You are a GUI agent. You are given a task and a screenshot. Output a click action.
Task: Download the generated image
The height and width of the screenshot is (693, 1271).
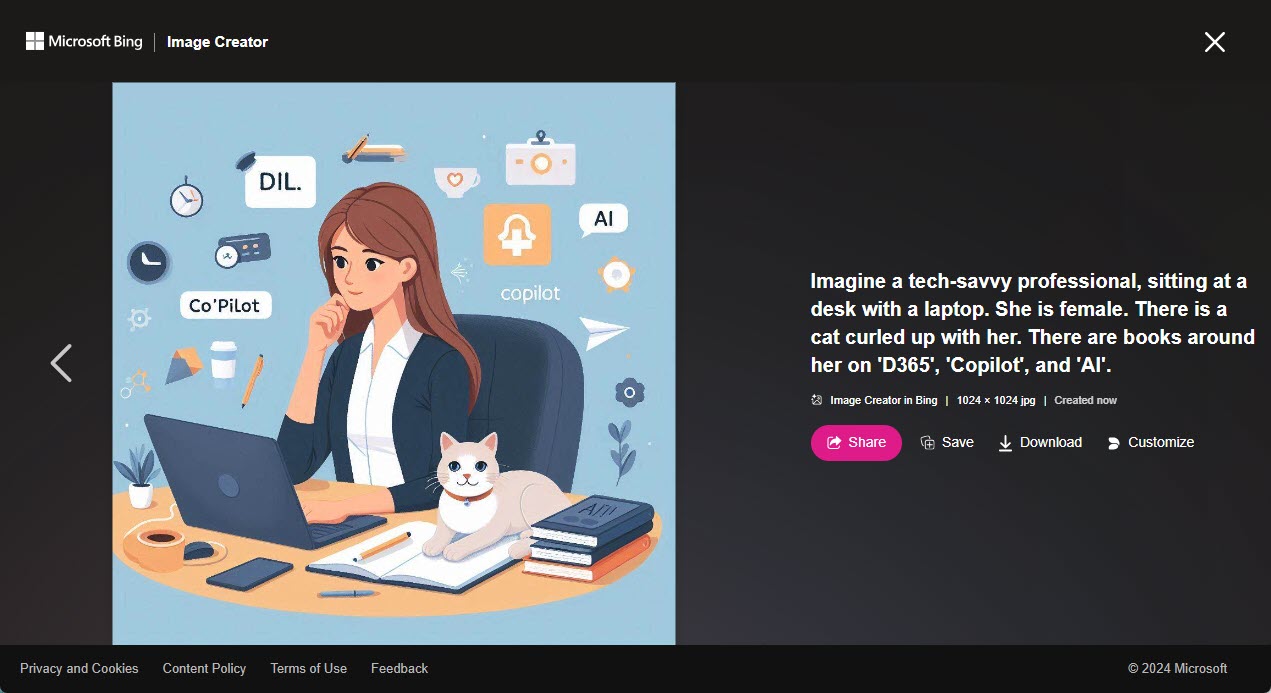pyautogui.click(x=1040, y=442)
